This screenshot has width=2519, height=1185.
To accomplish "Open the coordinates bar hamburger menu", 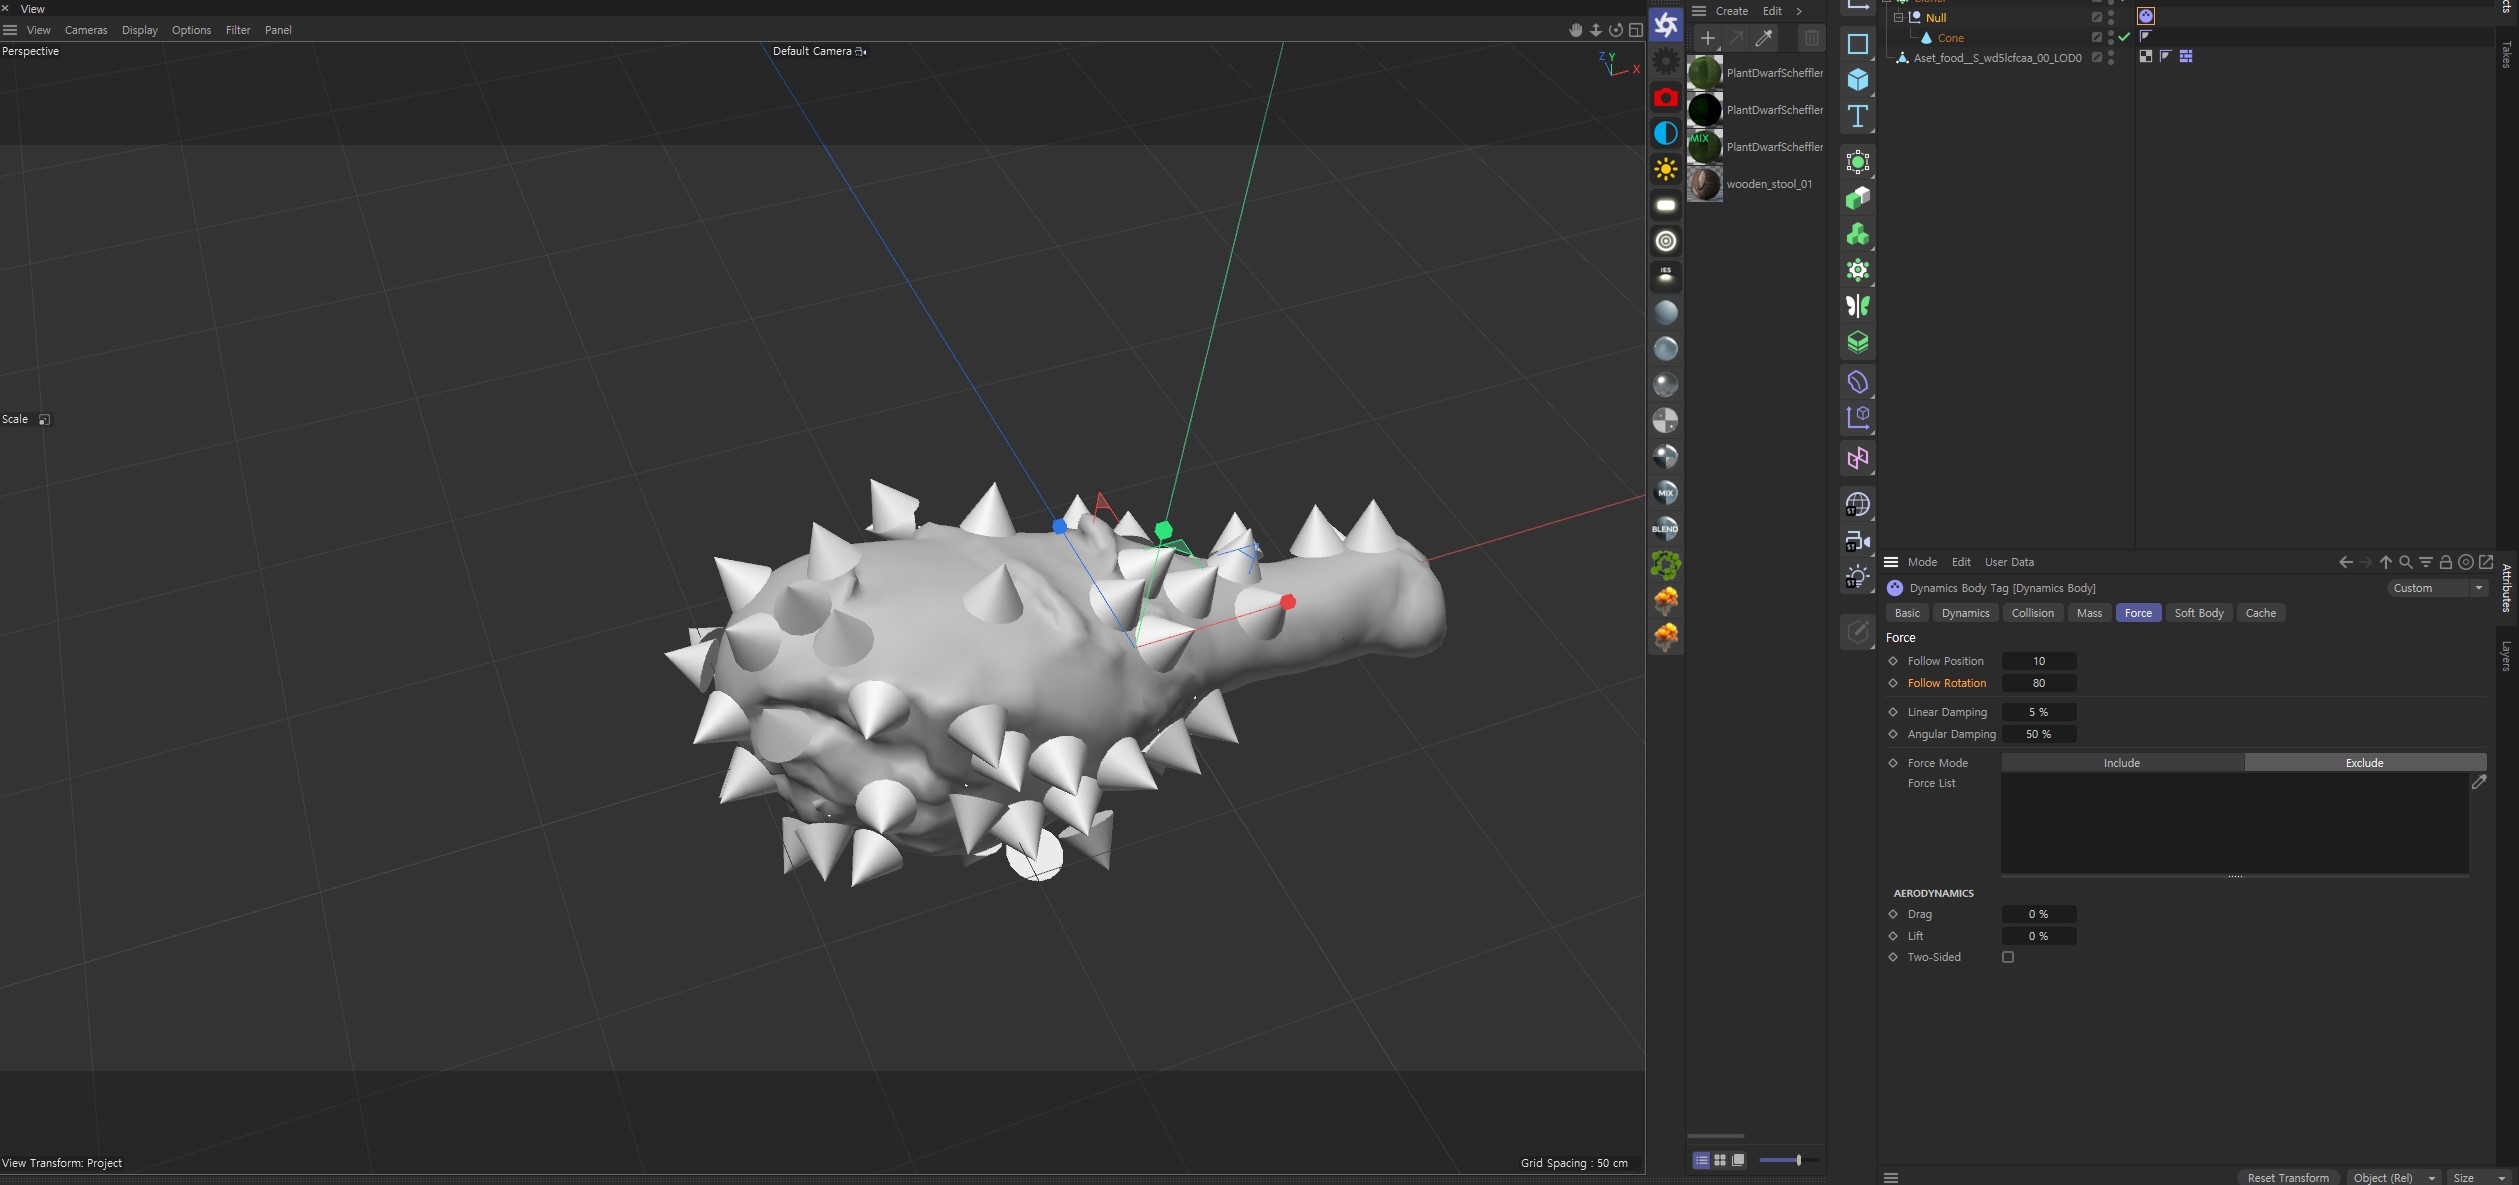I will 1891,1177.
